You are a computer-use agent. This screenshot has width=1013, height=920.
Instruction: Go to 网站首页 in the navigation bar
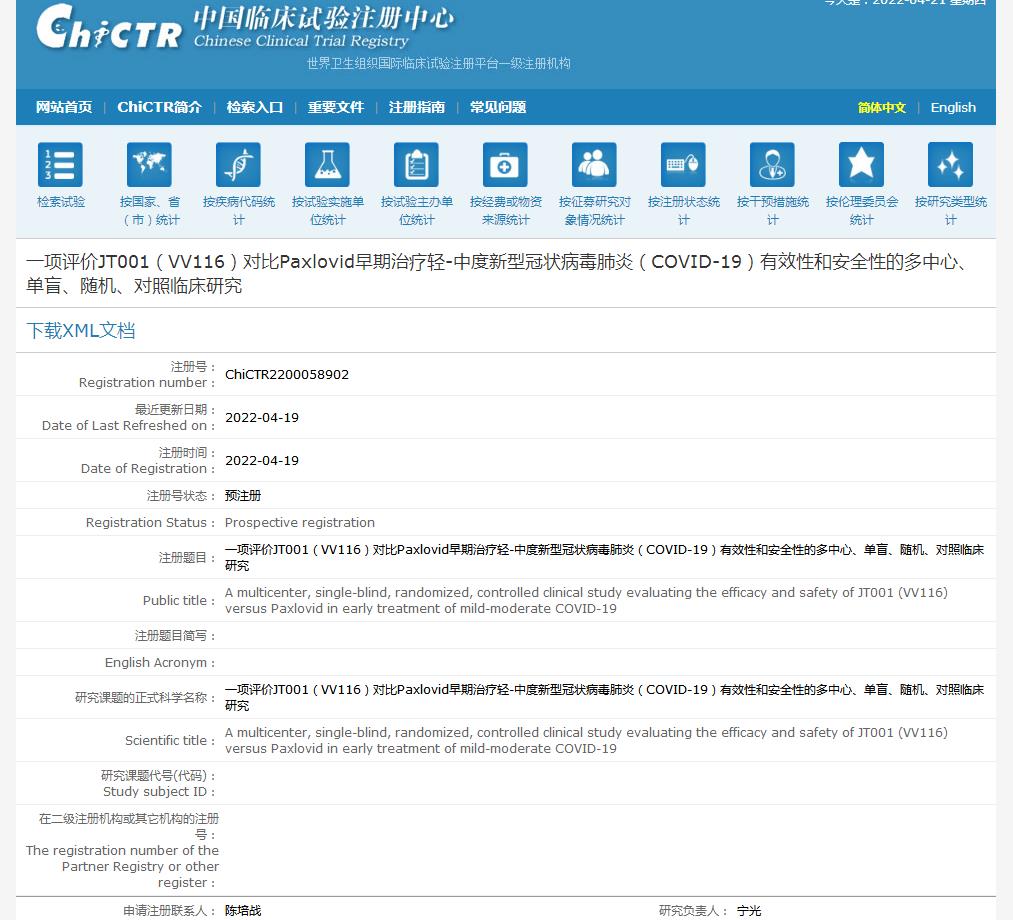point(64,107)
